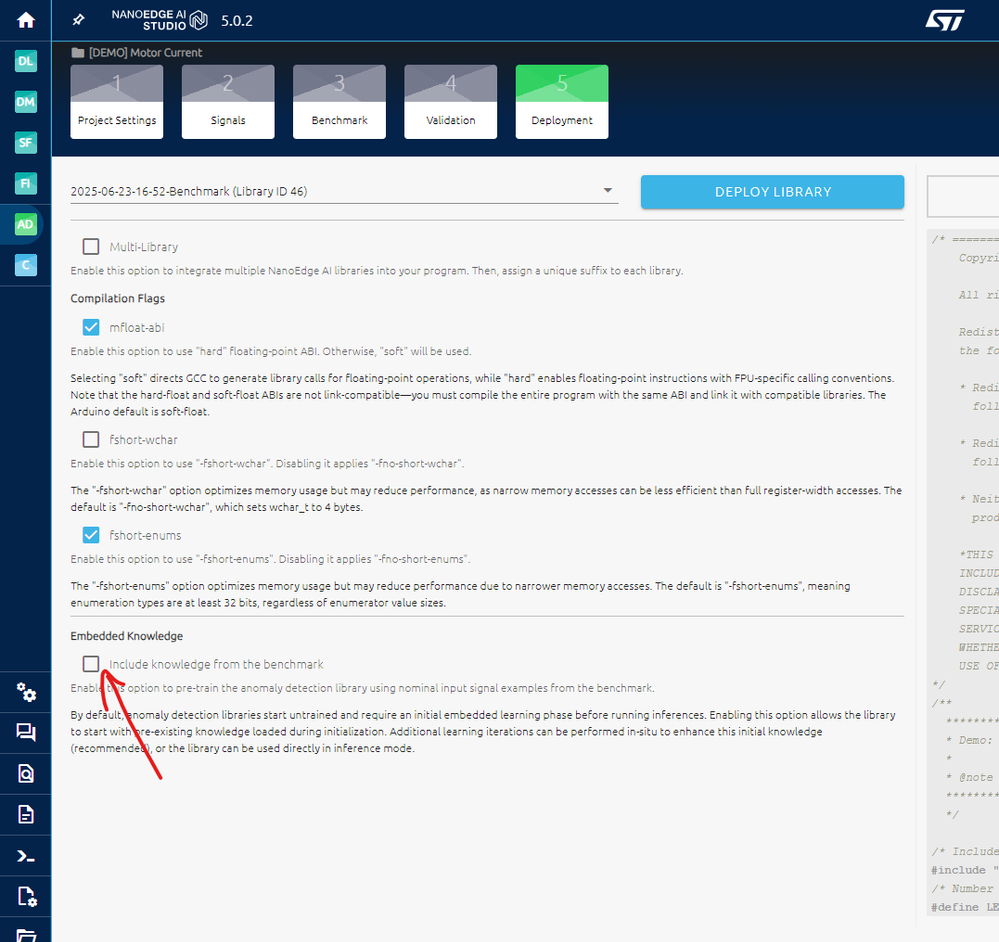Open the DL sidebar module
The image size is (999, 942).
point(25,61)
